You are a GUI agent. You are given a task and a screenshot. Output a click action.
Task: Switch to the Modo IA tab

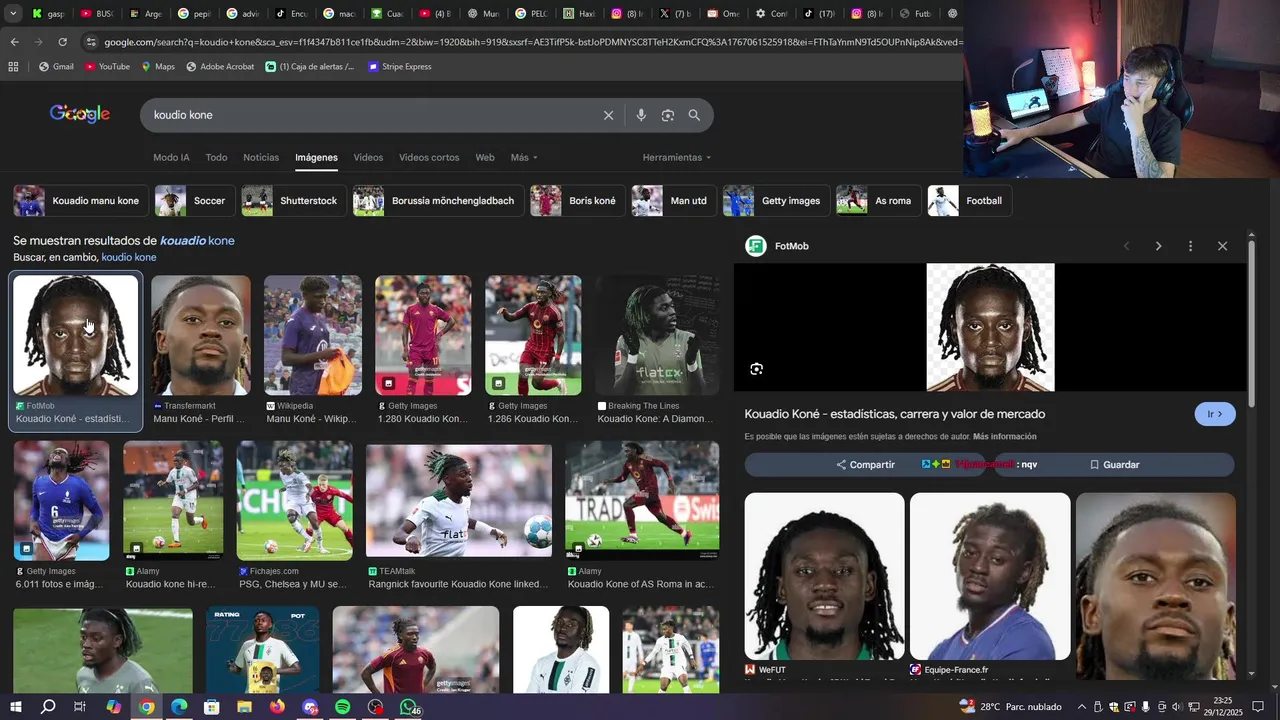coord(171,158)
